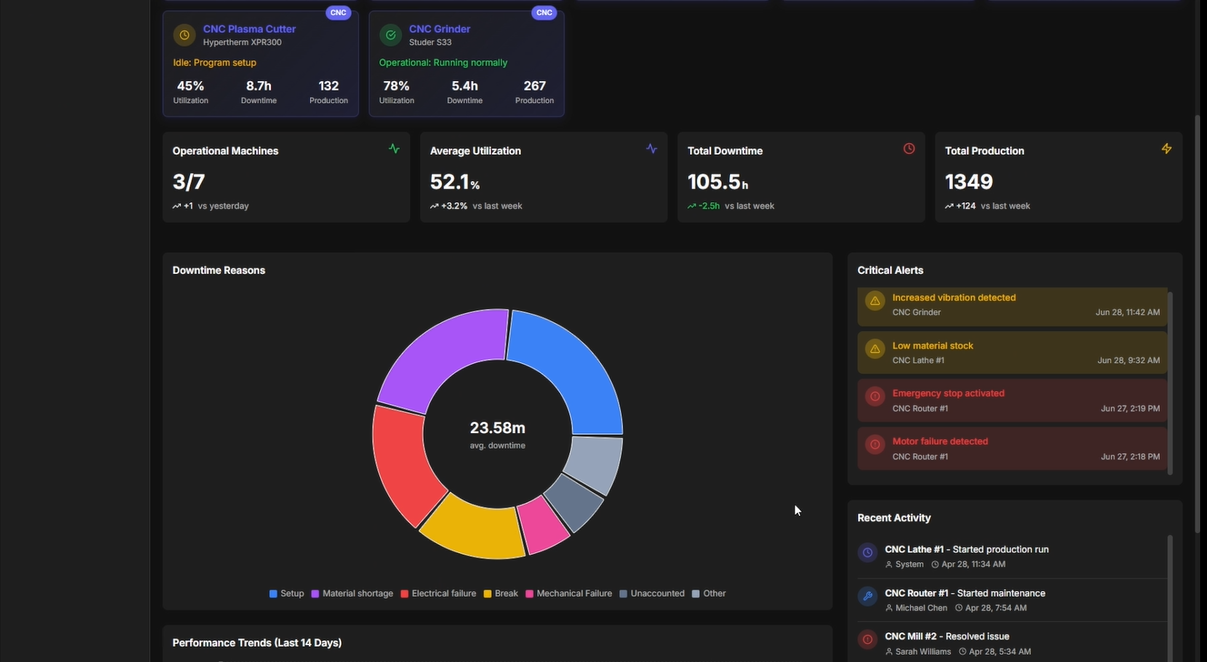Toggle the Setup legend item
1207x662 pixels.
pyautogui.click(x=287, y=594)
